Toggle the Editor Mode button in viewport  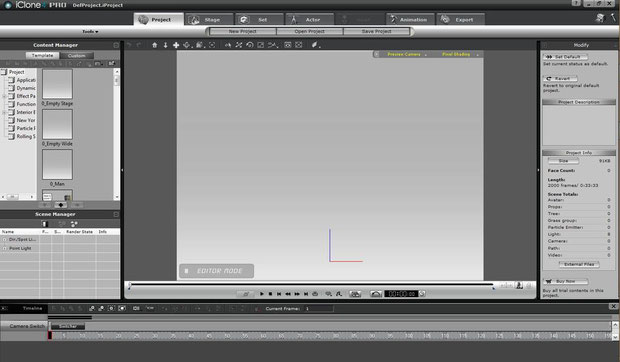click(216, 271)
